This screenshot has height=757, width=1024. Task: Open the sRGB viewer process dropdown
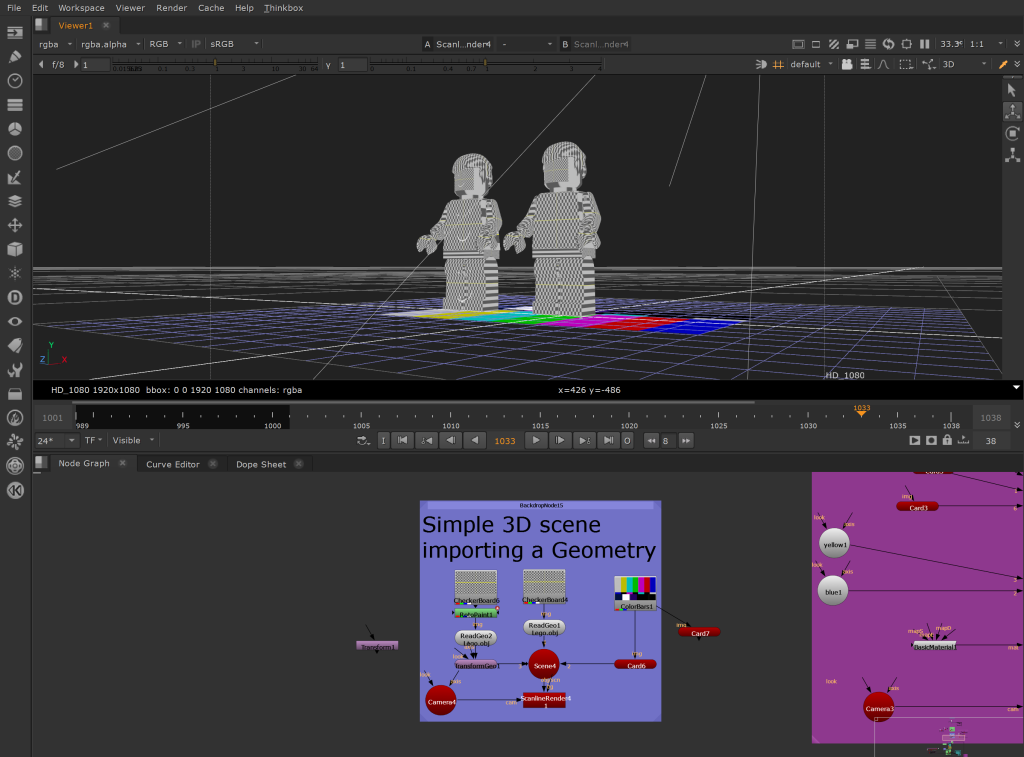234,44
